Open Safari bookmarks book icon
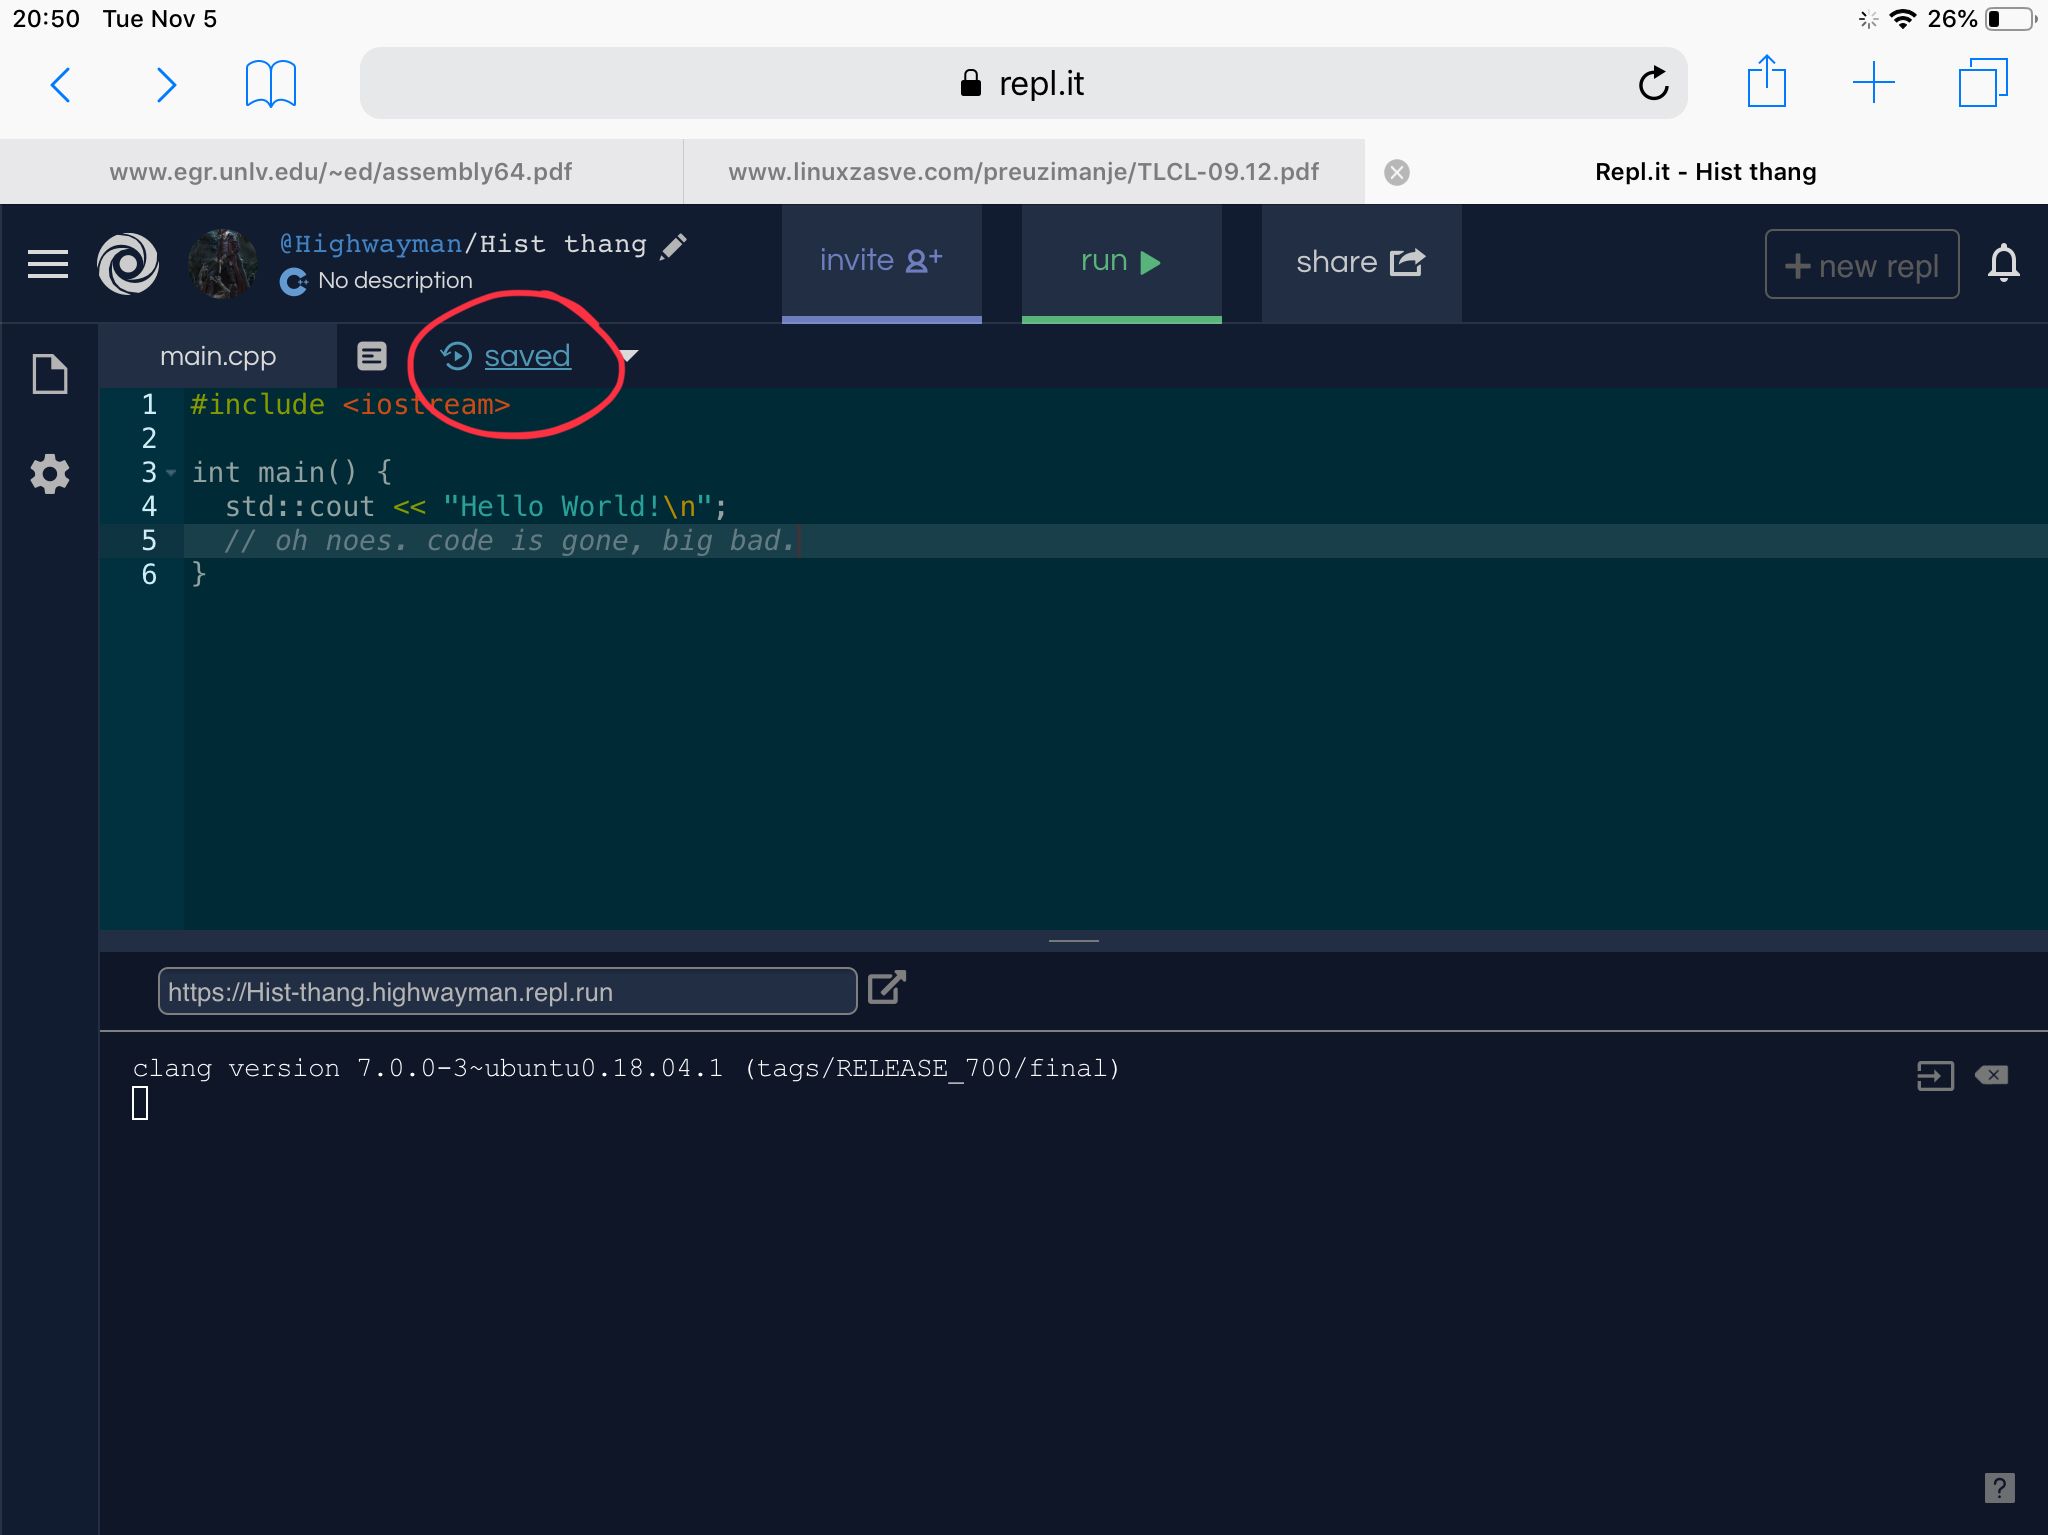This screenshot has width=2048, height=1535. tap(271, 84)
